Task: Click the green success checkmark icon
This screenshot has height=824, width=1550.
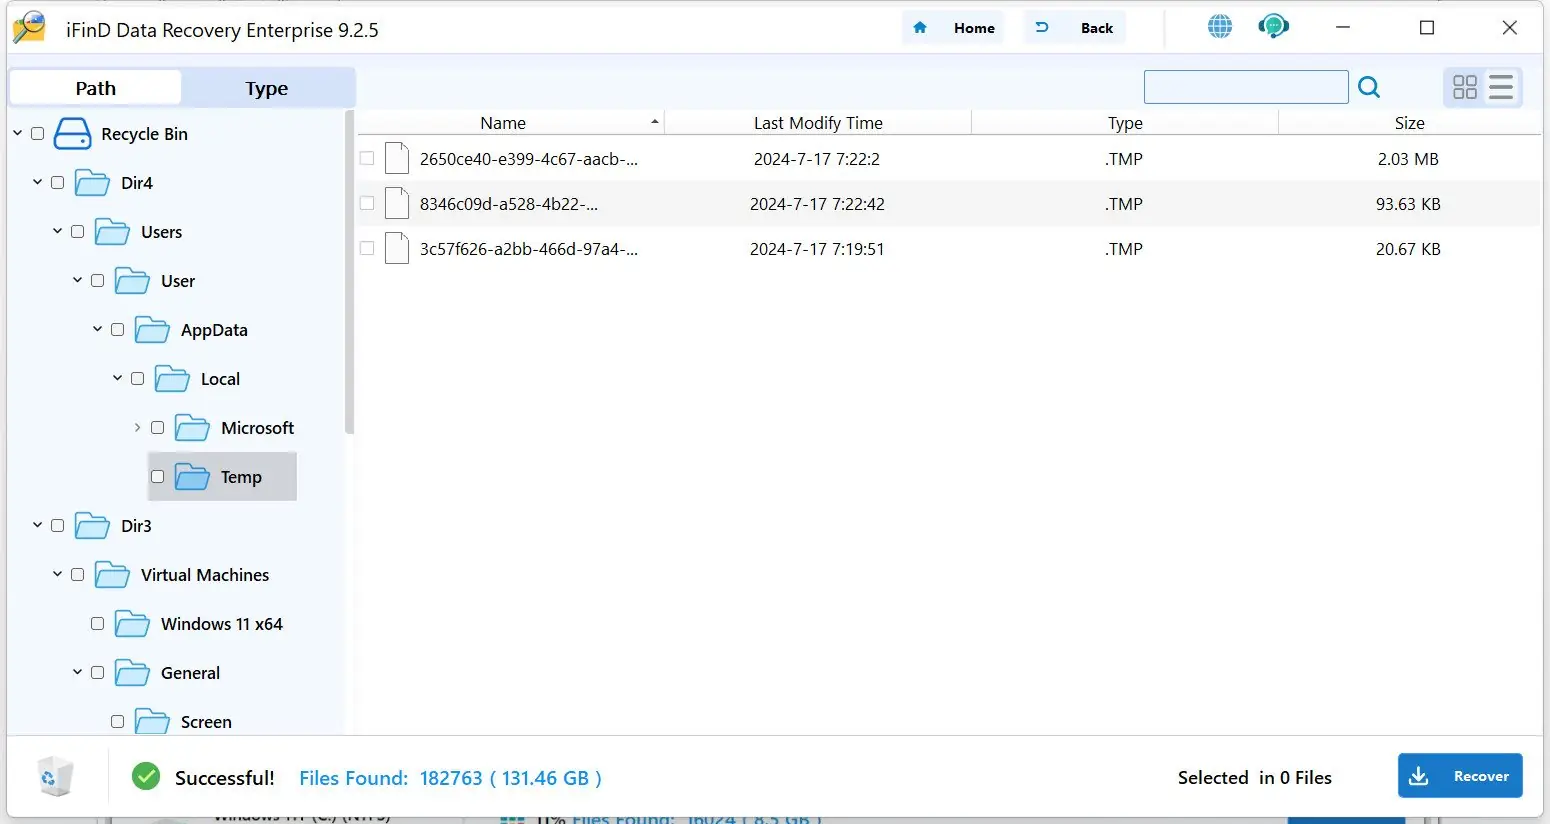Action: pos(146,777)
